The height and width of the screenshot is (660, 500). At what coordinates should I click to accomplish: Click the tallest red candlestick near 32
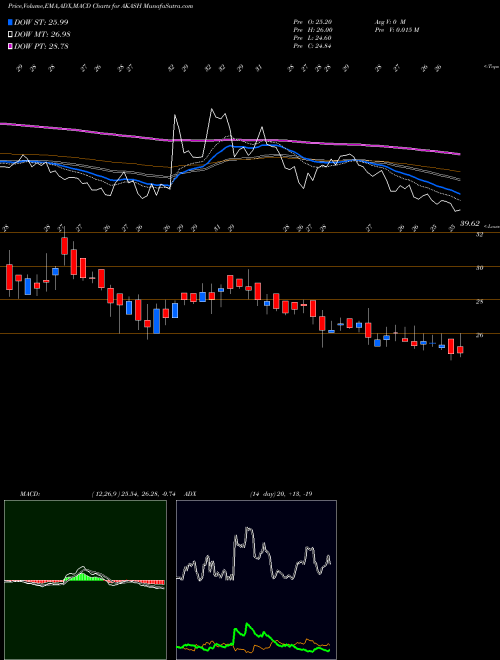point(64,246)
